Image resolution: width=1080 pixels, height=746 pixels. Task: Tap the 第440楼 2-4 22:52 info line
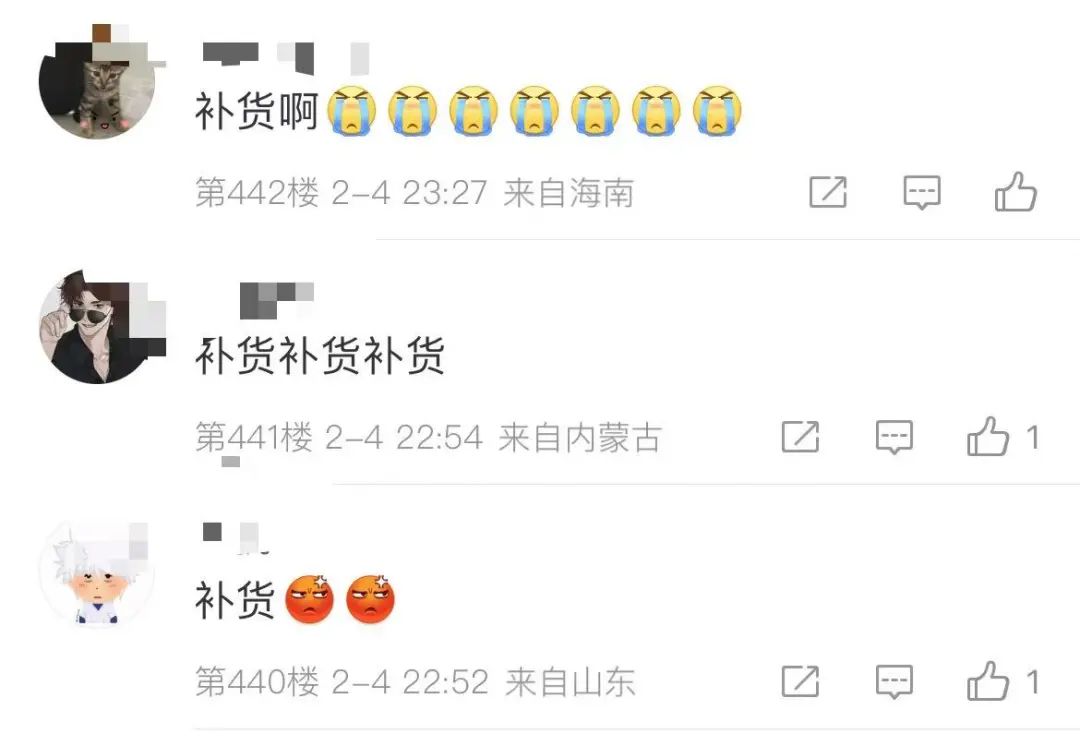(x=415, y=682)
